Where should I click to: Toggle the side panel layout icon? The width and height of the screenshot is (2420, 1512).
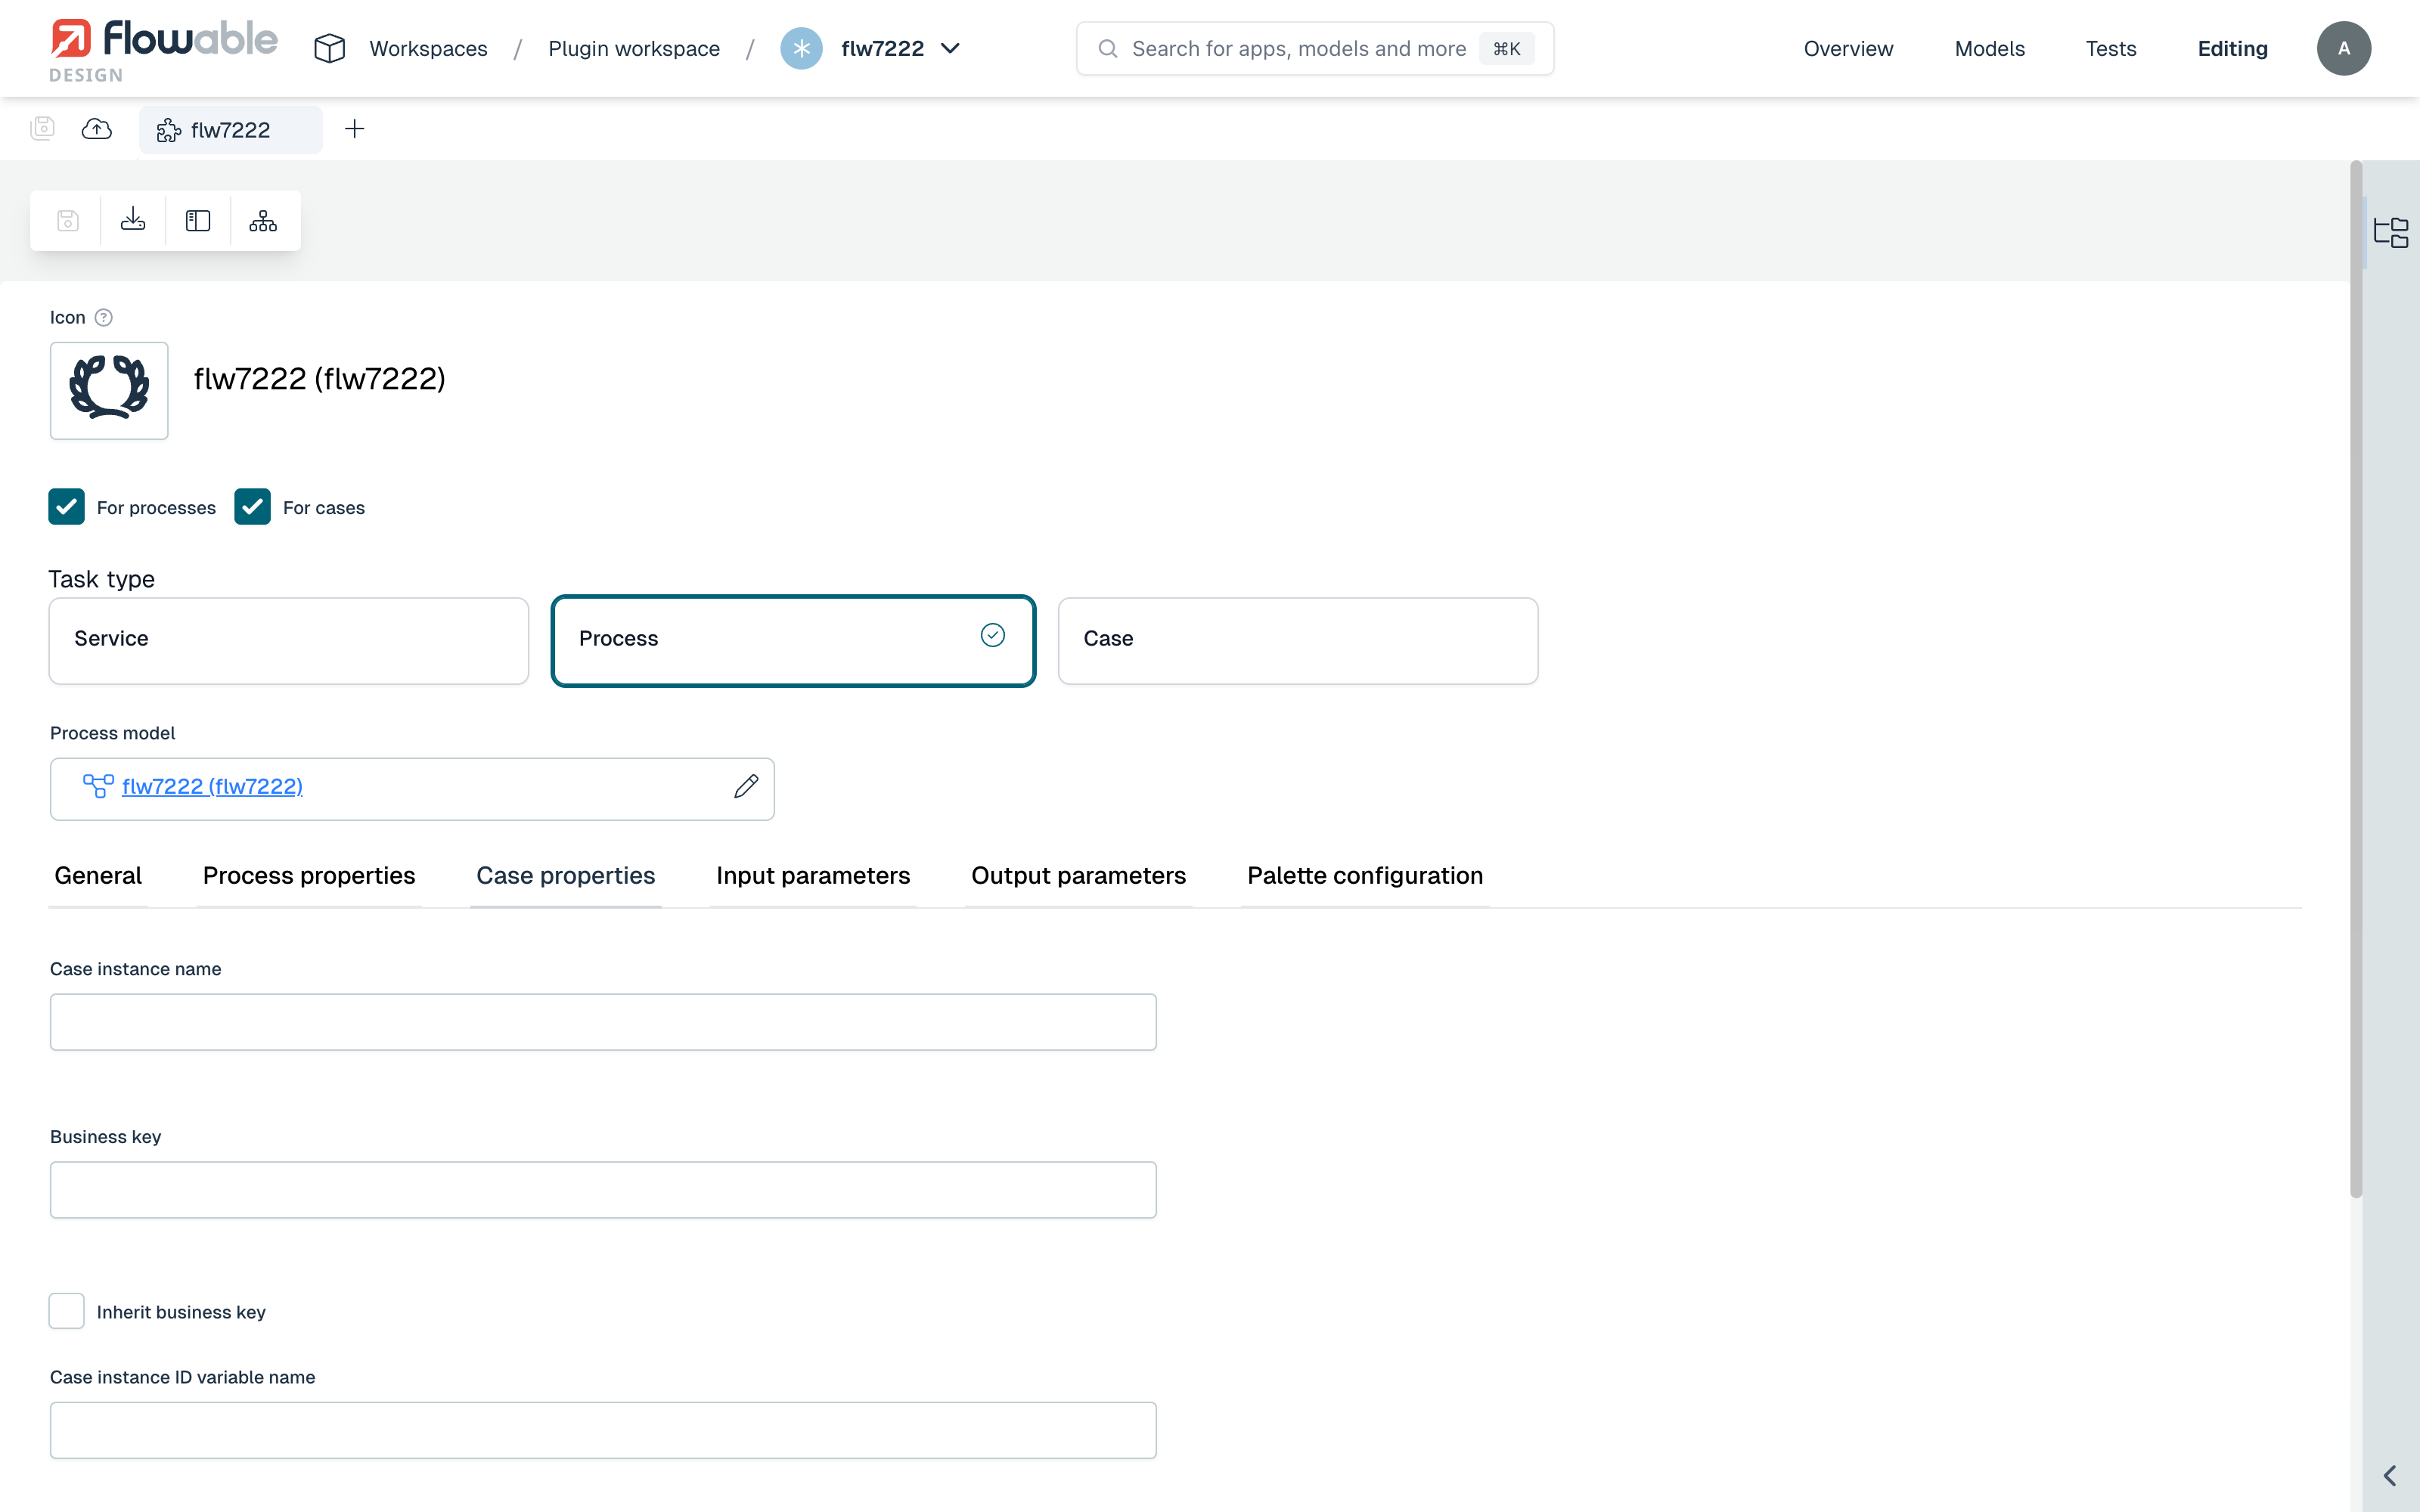pos(198,220)
